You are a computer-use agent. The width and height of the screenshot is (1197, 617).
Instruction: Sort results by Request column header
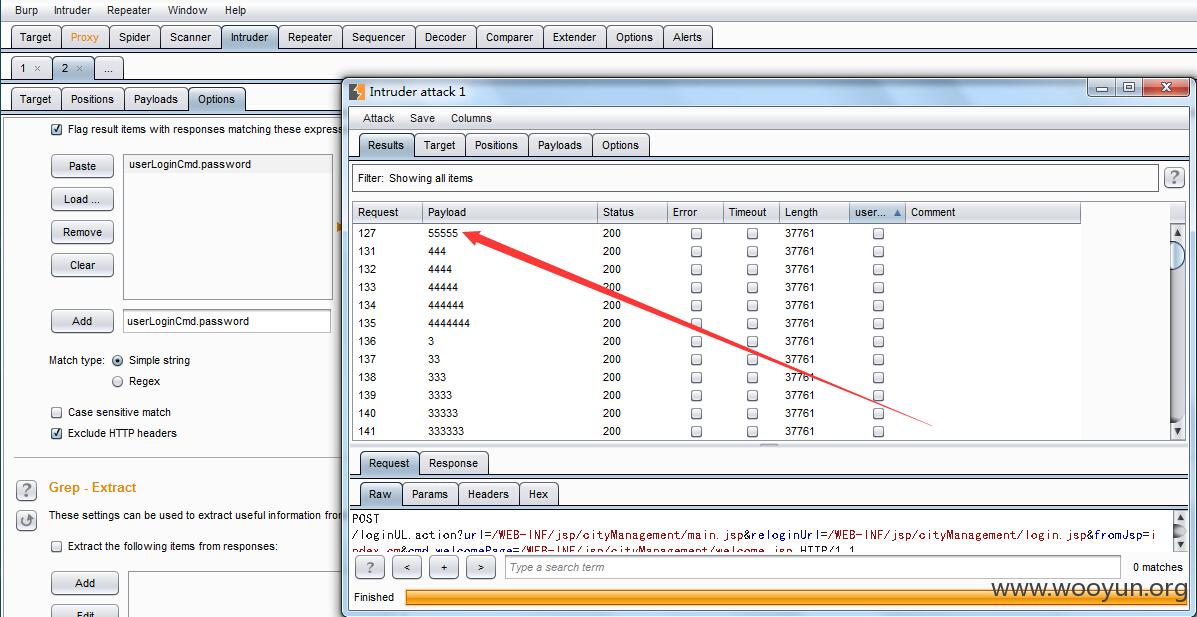pos(387,212)
